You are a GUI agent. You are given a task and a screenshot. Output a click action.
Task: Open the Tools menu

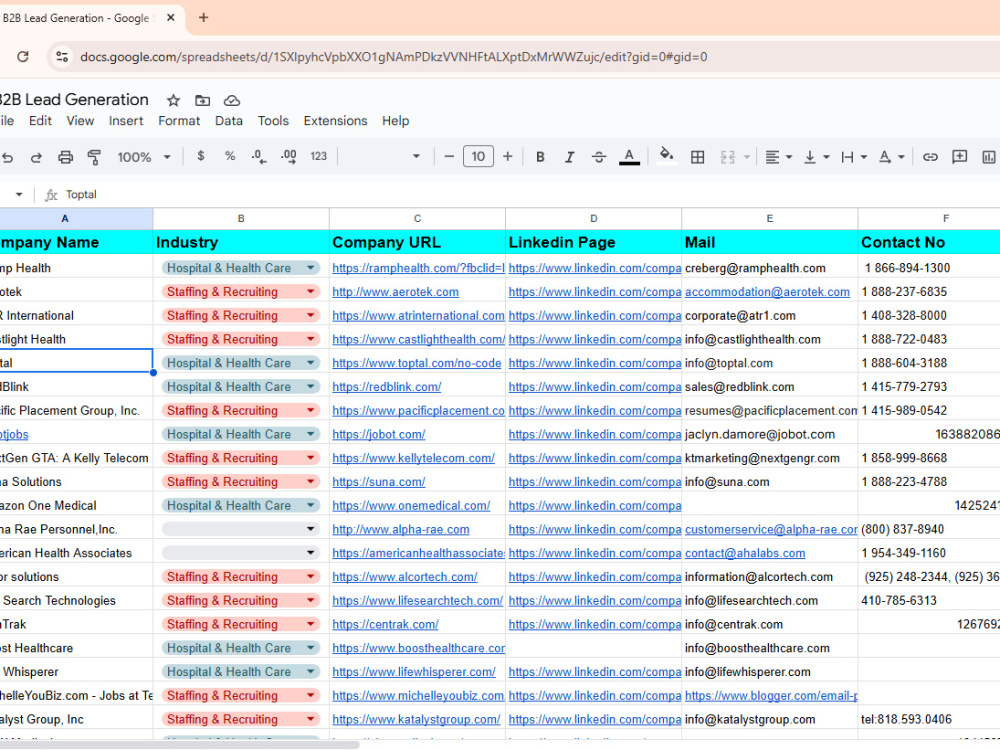273,121
